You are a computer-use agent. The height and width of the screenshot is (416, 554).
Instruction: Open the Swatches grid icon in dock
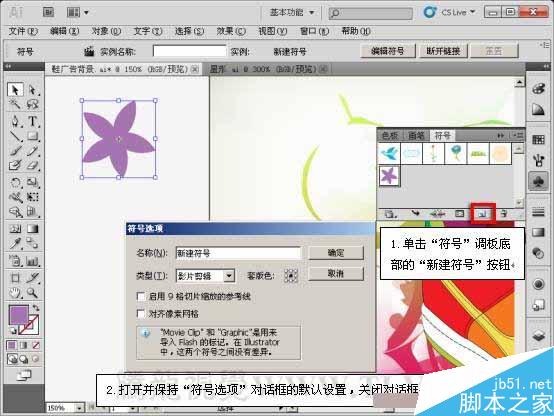pyautogui.click(x=538, y=139)
